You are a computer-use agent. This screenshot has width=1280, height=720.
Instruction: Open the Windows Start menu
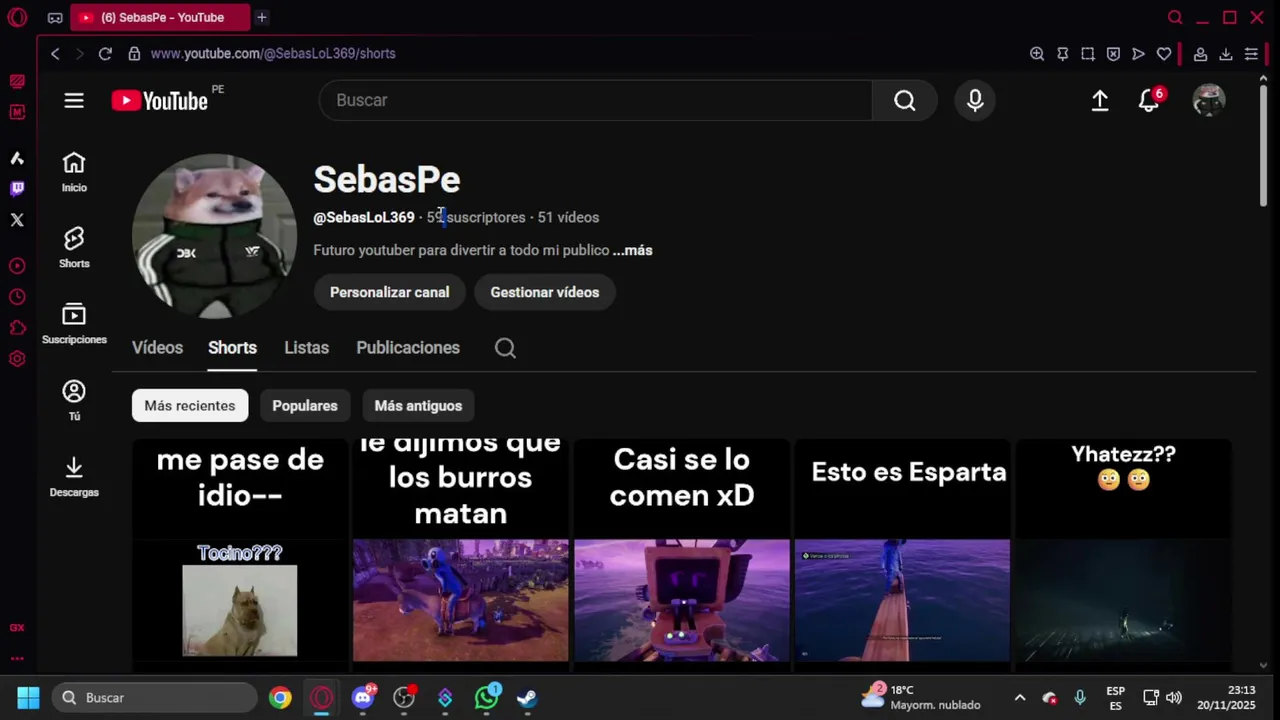pyautogui.click(x=28, y=697)
